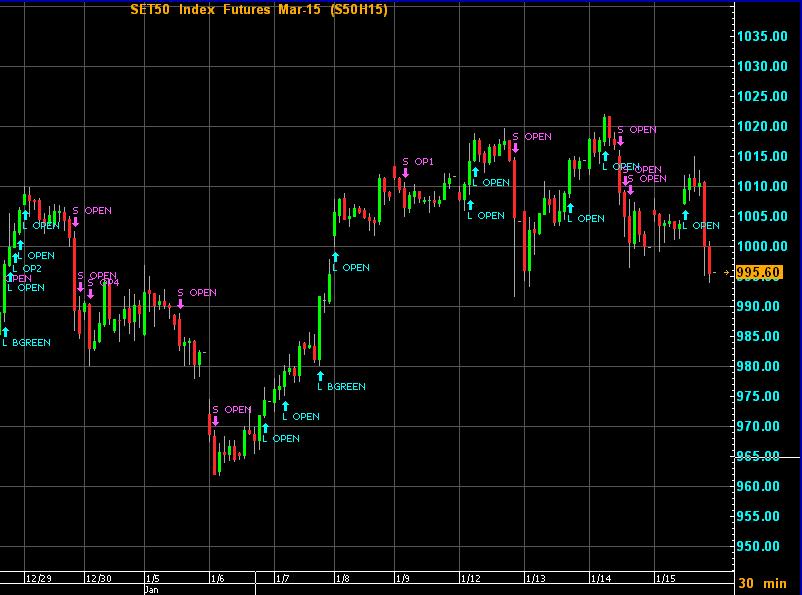The width and height of the screenshot is (802, 595).
Task: Click the 30 min timeframe label
Action: click(760, 582)
